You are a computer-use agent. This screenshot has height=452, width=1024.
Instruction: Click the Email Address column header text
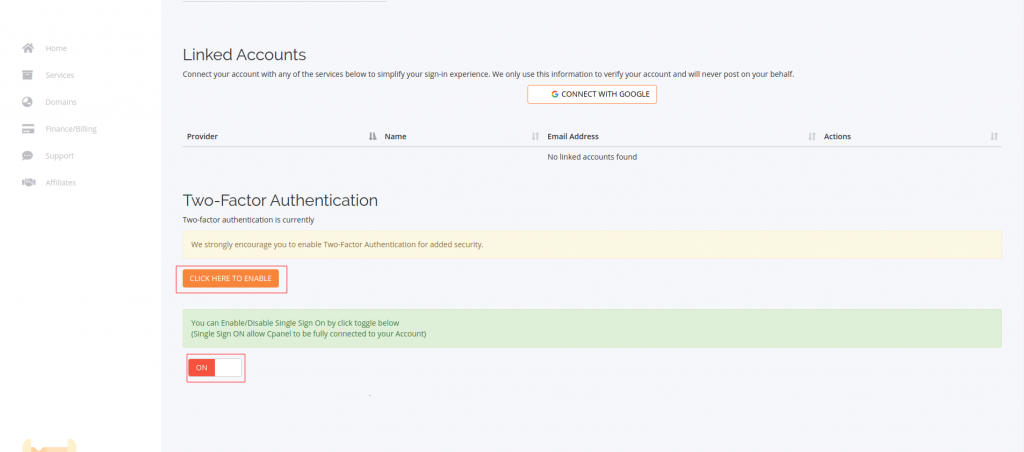coord(572,137)
